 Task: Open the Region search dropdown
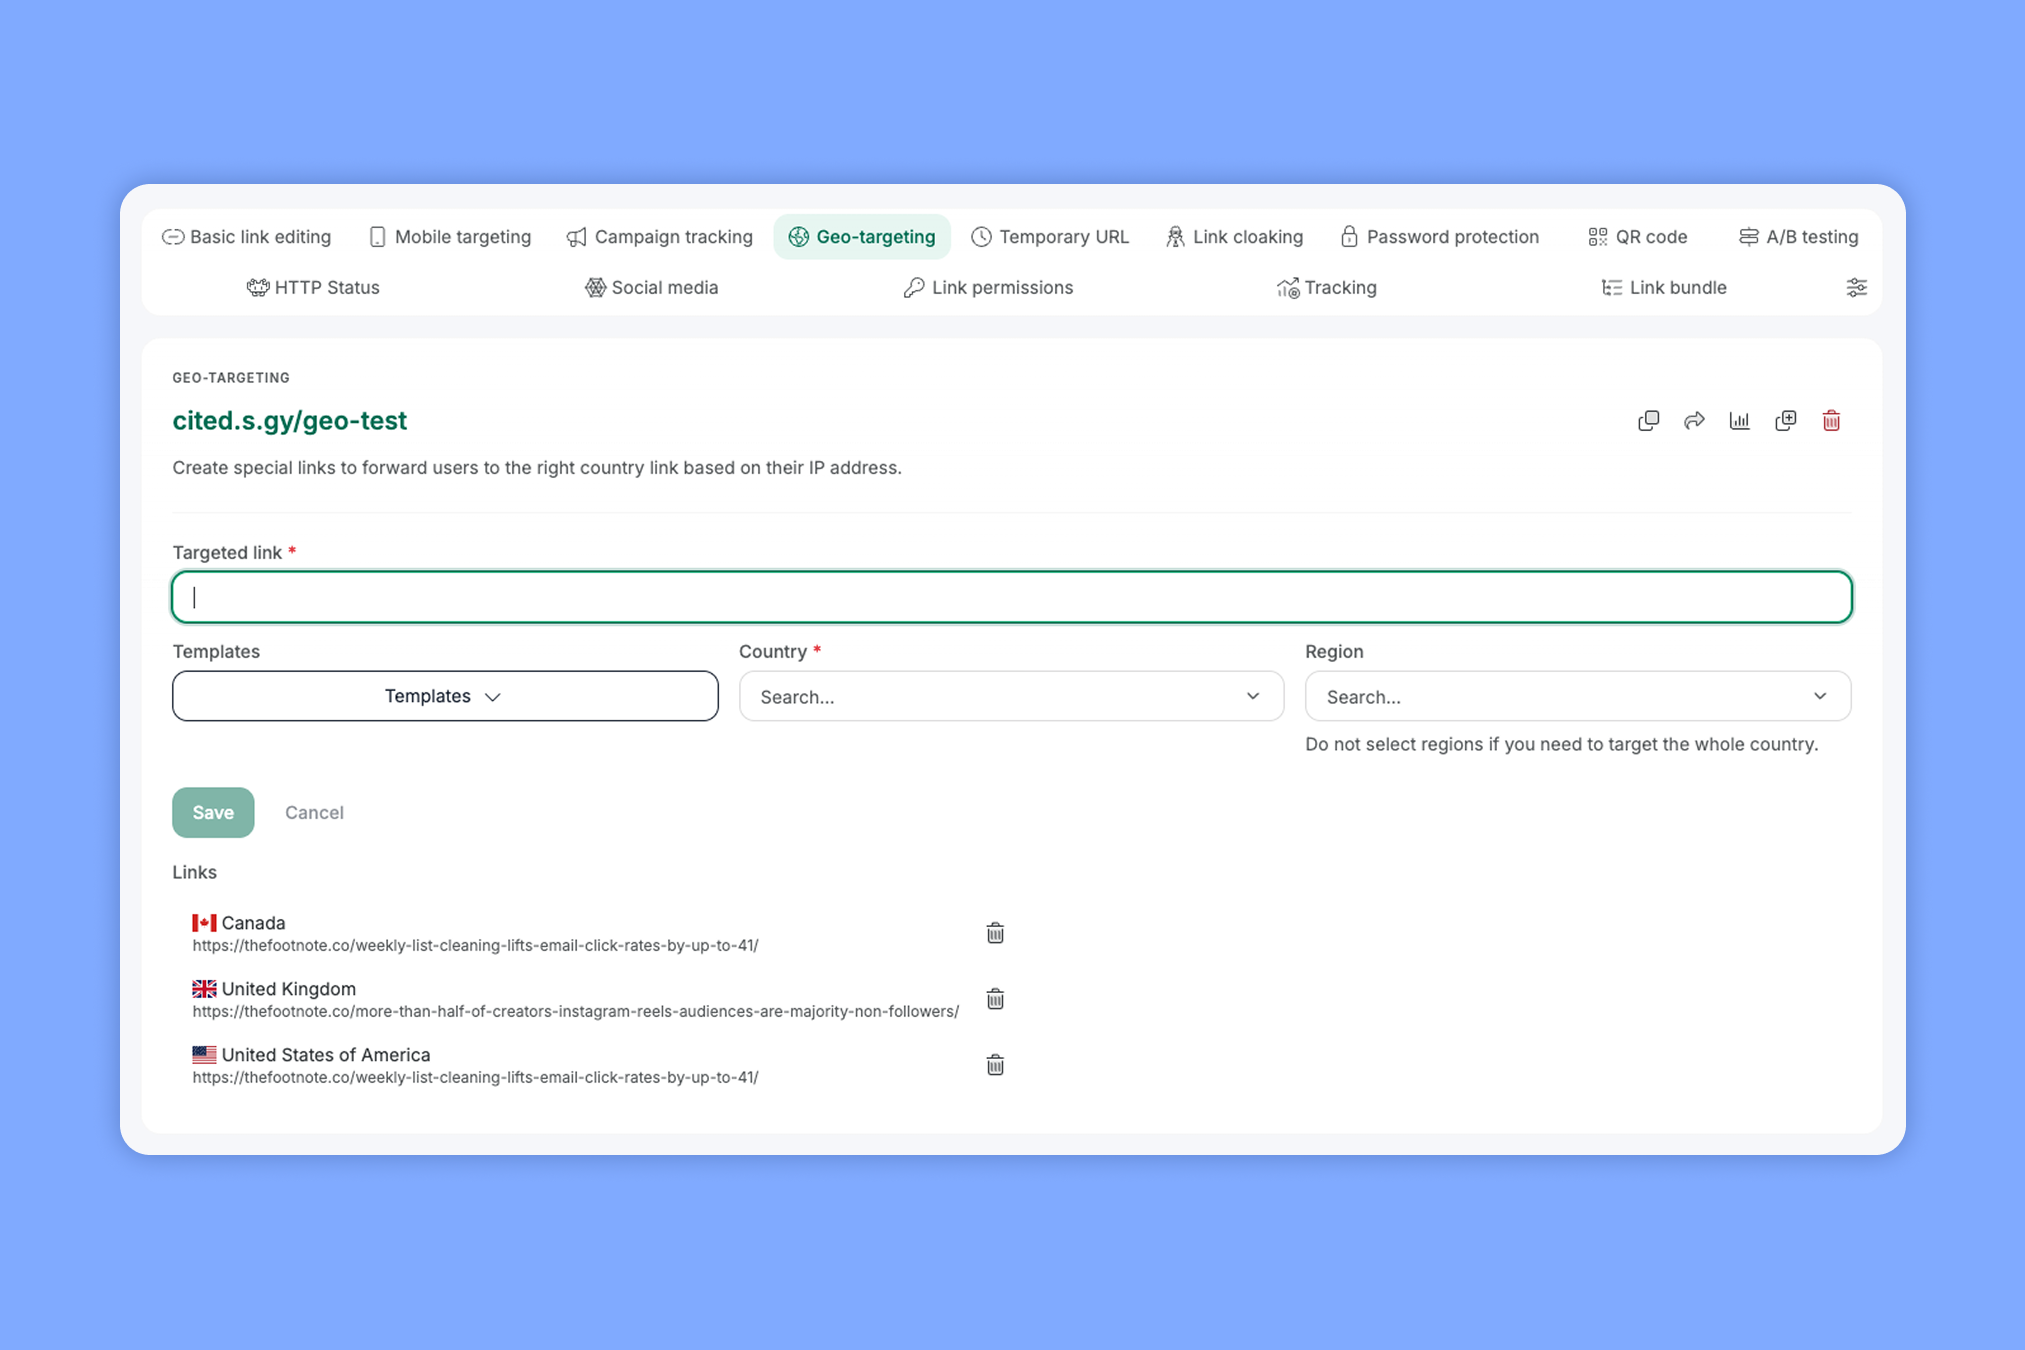[x=1578, y=696]
